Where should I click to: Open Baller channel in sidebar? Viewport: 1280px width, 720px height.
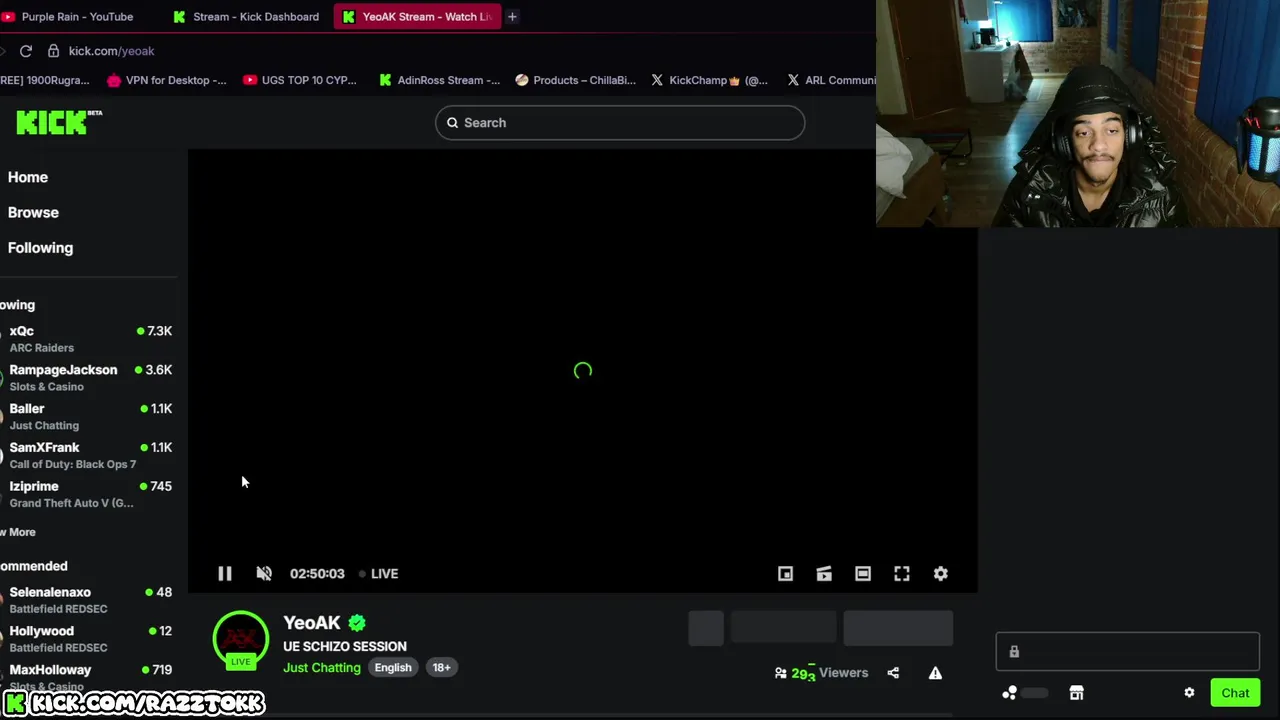88,416
